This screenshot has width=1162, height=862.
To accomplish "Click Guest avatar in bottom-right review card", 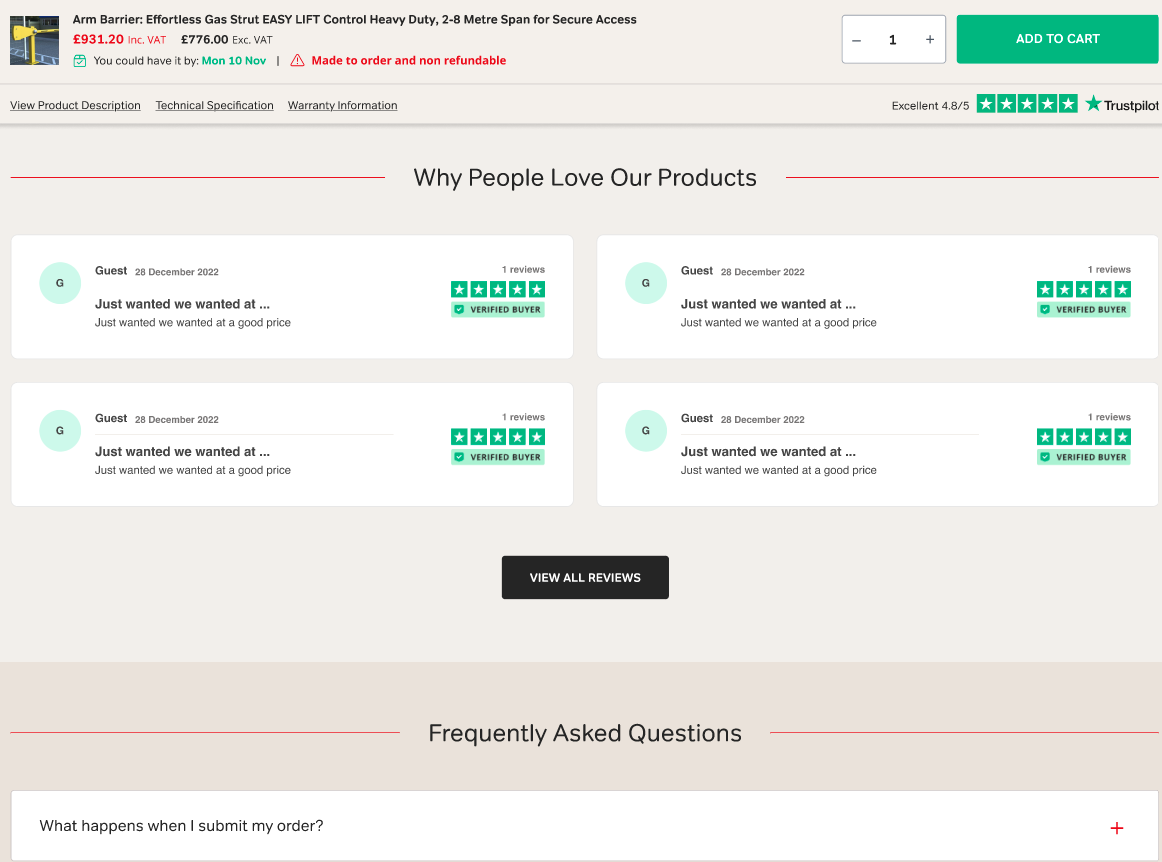I will coord(646,431).
